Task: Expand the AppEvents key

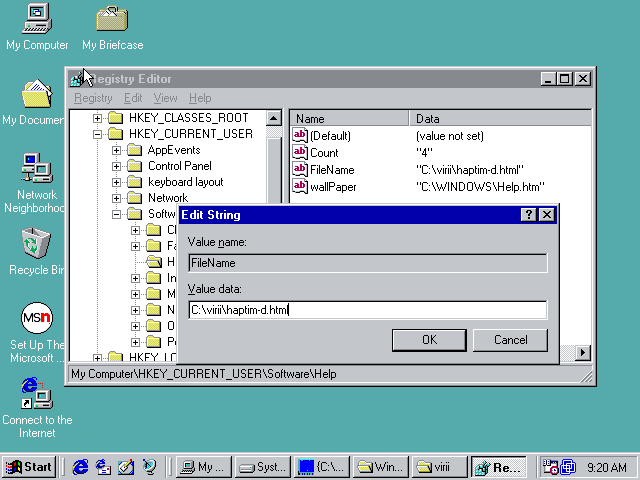Action: click(116, 150)
